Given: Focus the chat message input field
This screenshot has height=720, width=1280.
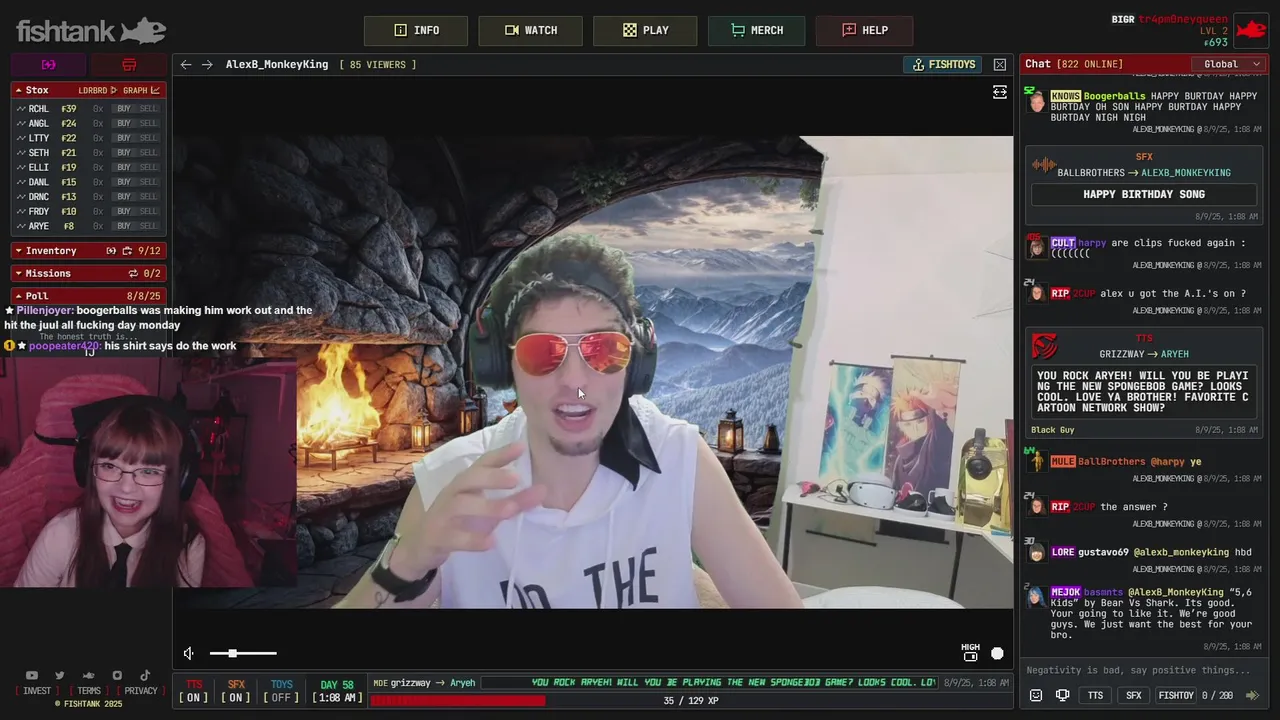Looking at the screenshot, I should pyautogui.click(x=1144, y=670).
